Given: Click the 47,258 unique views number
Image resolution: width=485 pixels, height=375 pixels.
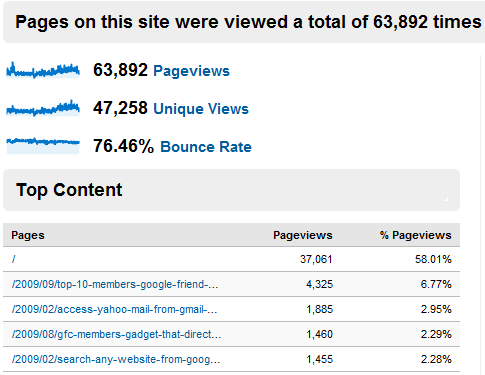Looking at the screenshot, I should (120, 108).
